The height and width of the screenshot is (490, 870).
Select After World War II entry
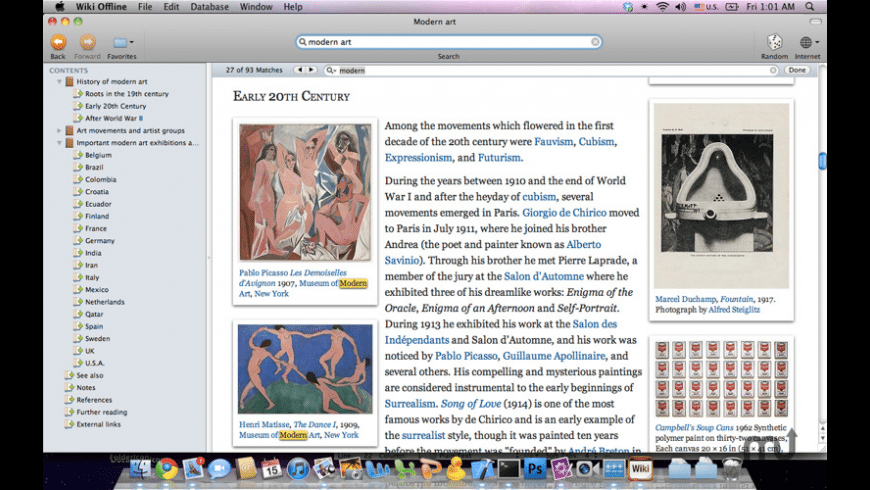point(114,118)
